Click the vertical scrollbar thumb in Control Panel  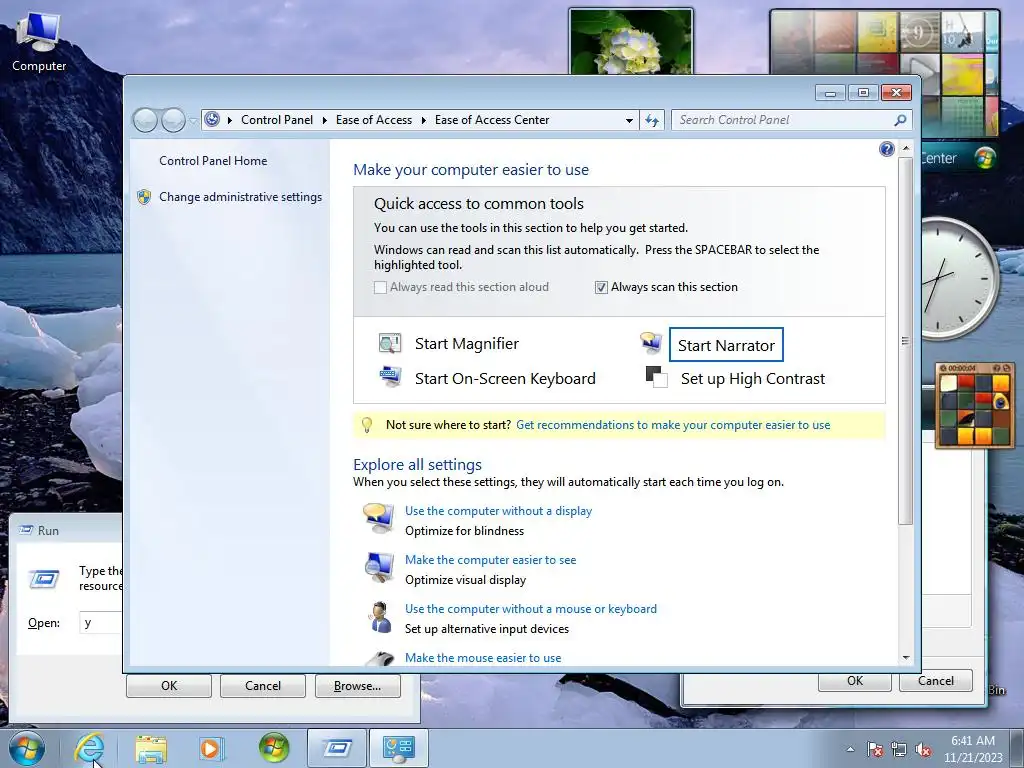pos(905,340)
